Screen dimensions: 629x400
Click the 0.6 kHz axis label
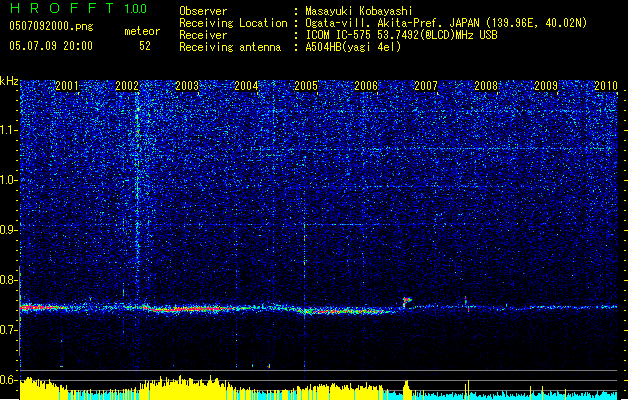point(9,380)
